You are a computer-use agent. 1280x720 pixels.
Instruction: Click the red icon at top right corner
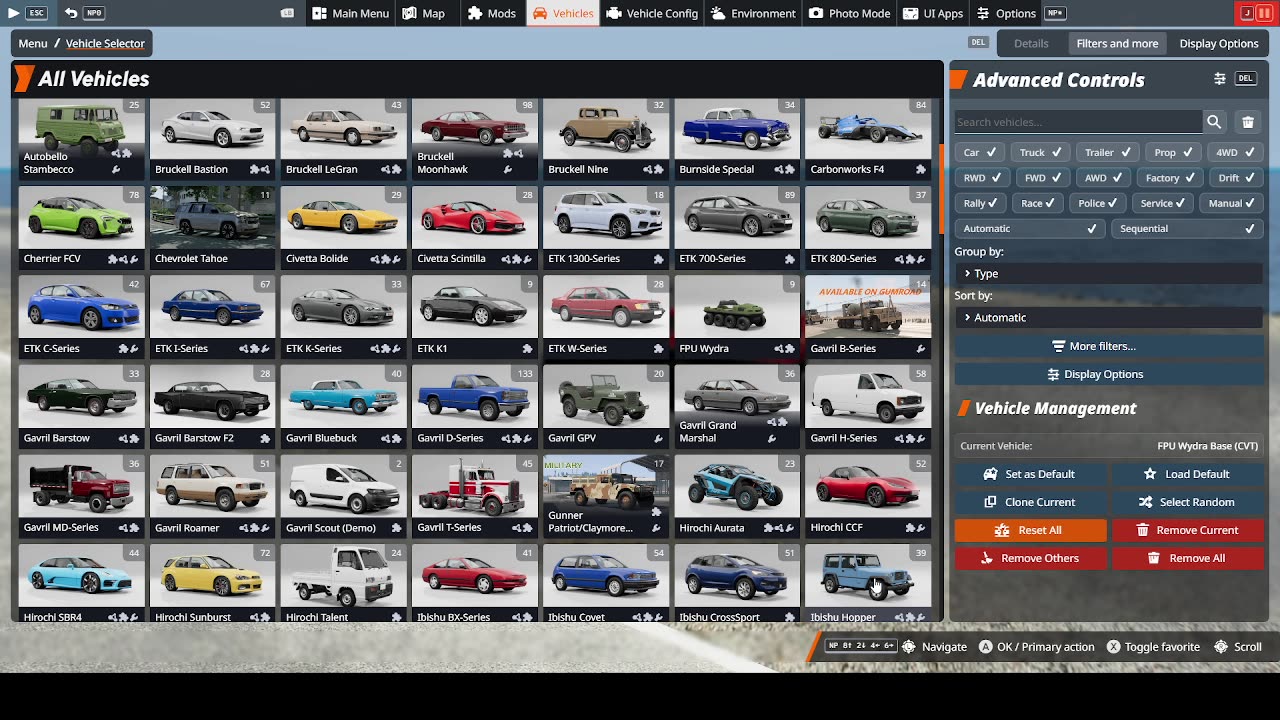[x=1255, y=13]
